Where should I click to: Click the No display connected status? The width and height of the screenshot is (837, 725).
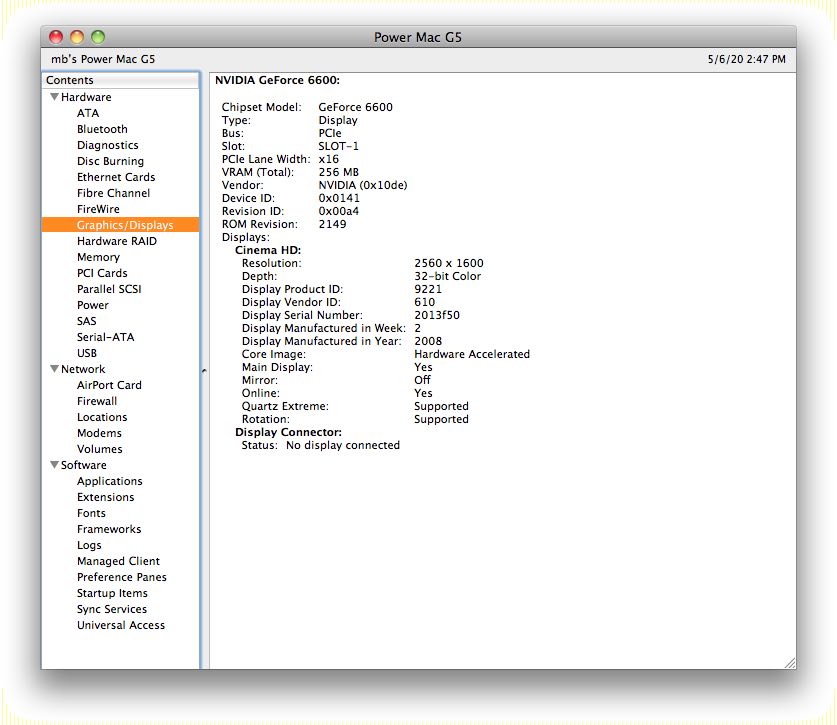343,445
